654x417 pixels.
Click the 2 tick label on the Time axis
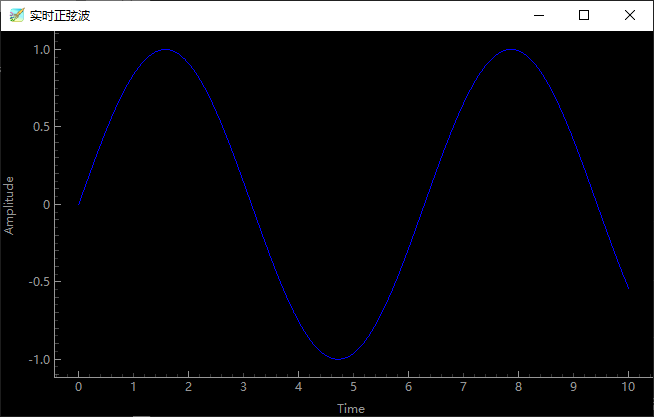pyautogui.click(x=189, y=387)
